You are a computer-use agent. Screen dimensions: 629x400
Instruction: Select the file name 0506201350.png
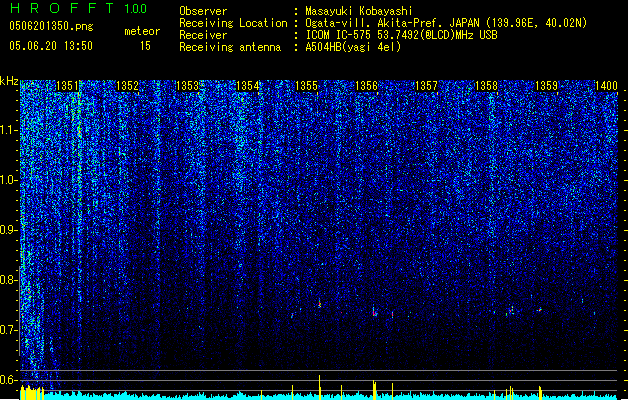point(51,26)
